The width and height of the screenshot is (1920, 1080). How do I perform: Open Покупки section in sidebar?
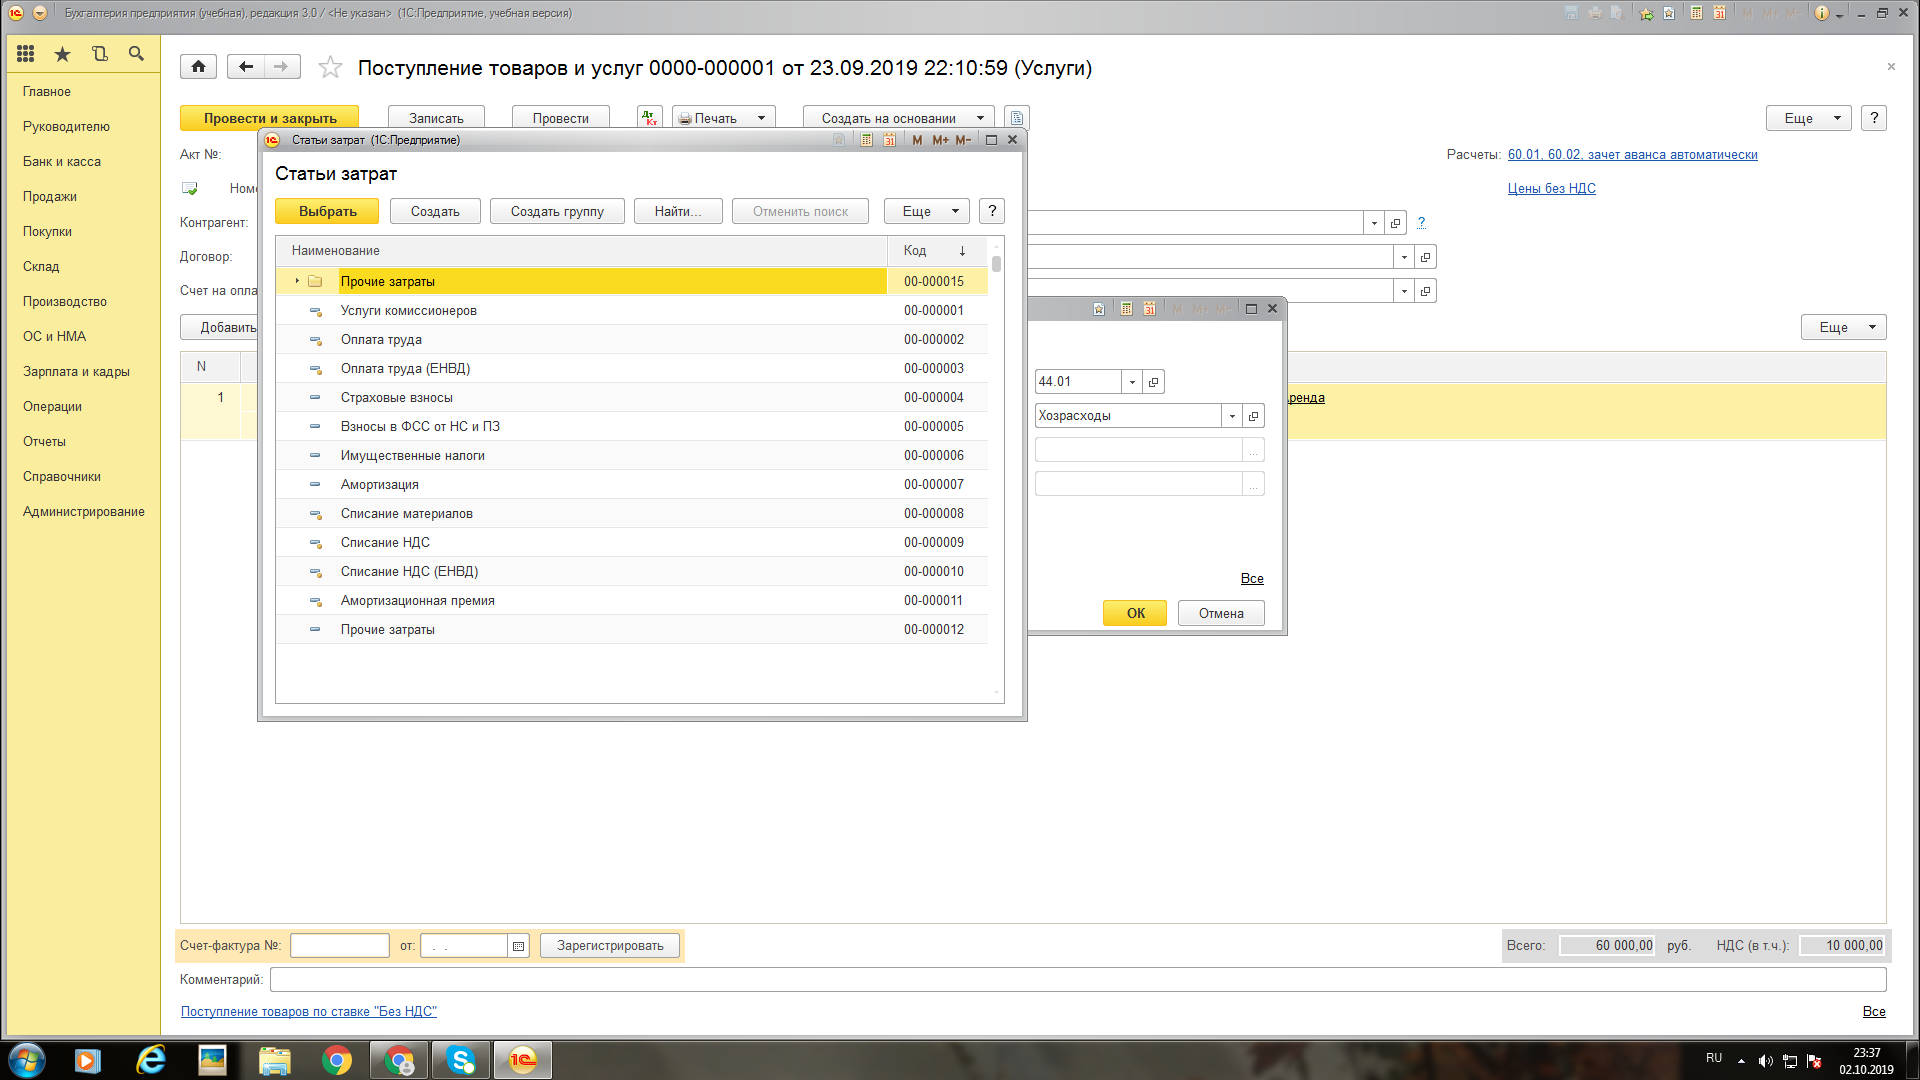pos(47,231)
